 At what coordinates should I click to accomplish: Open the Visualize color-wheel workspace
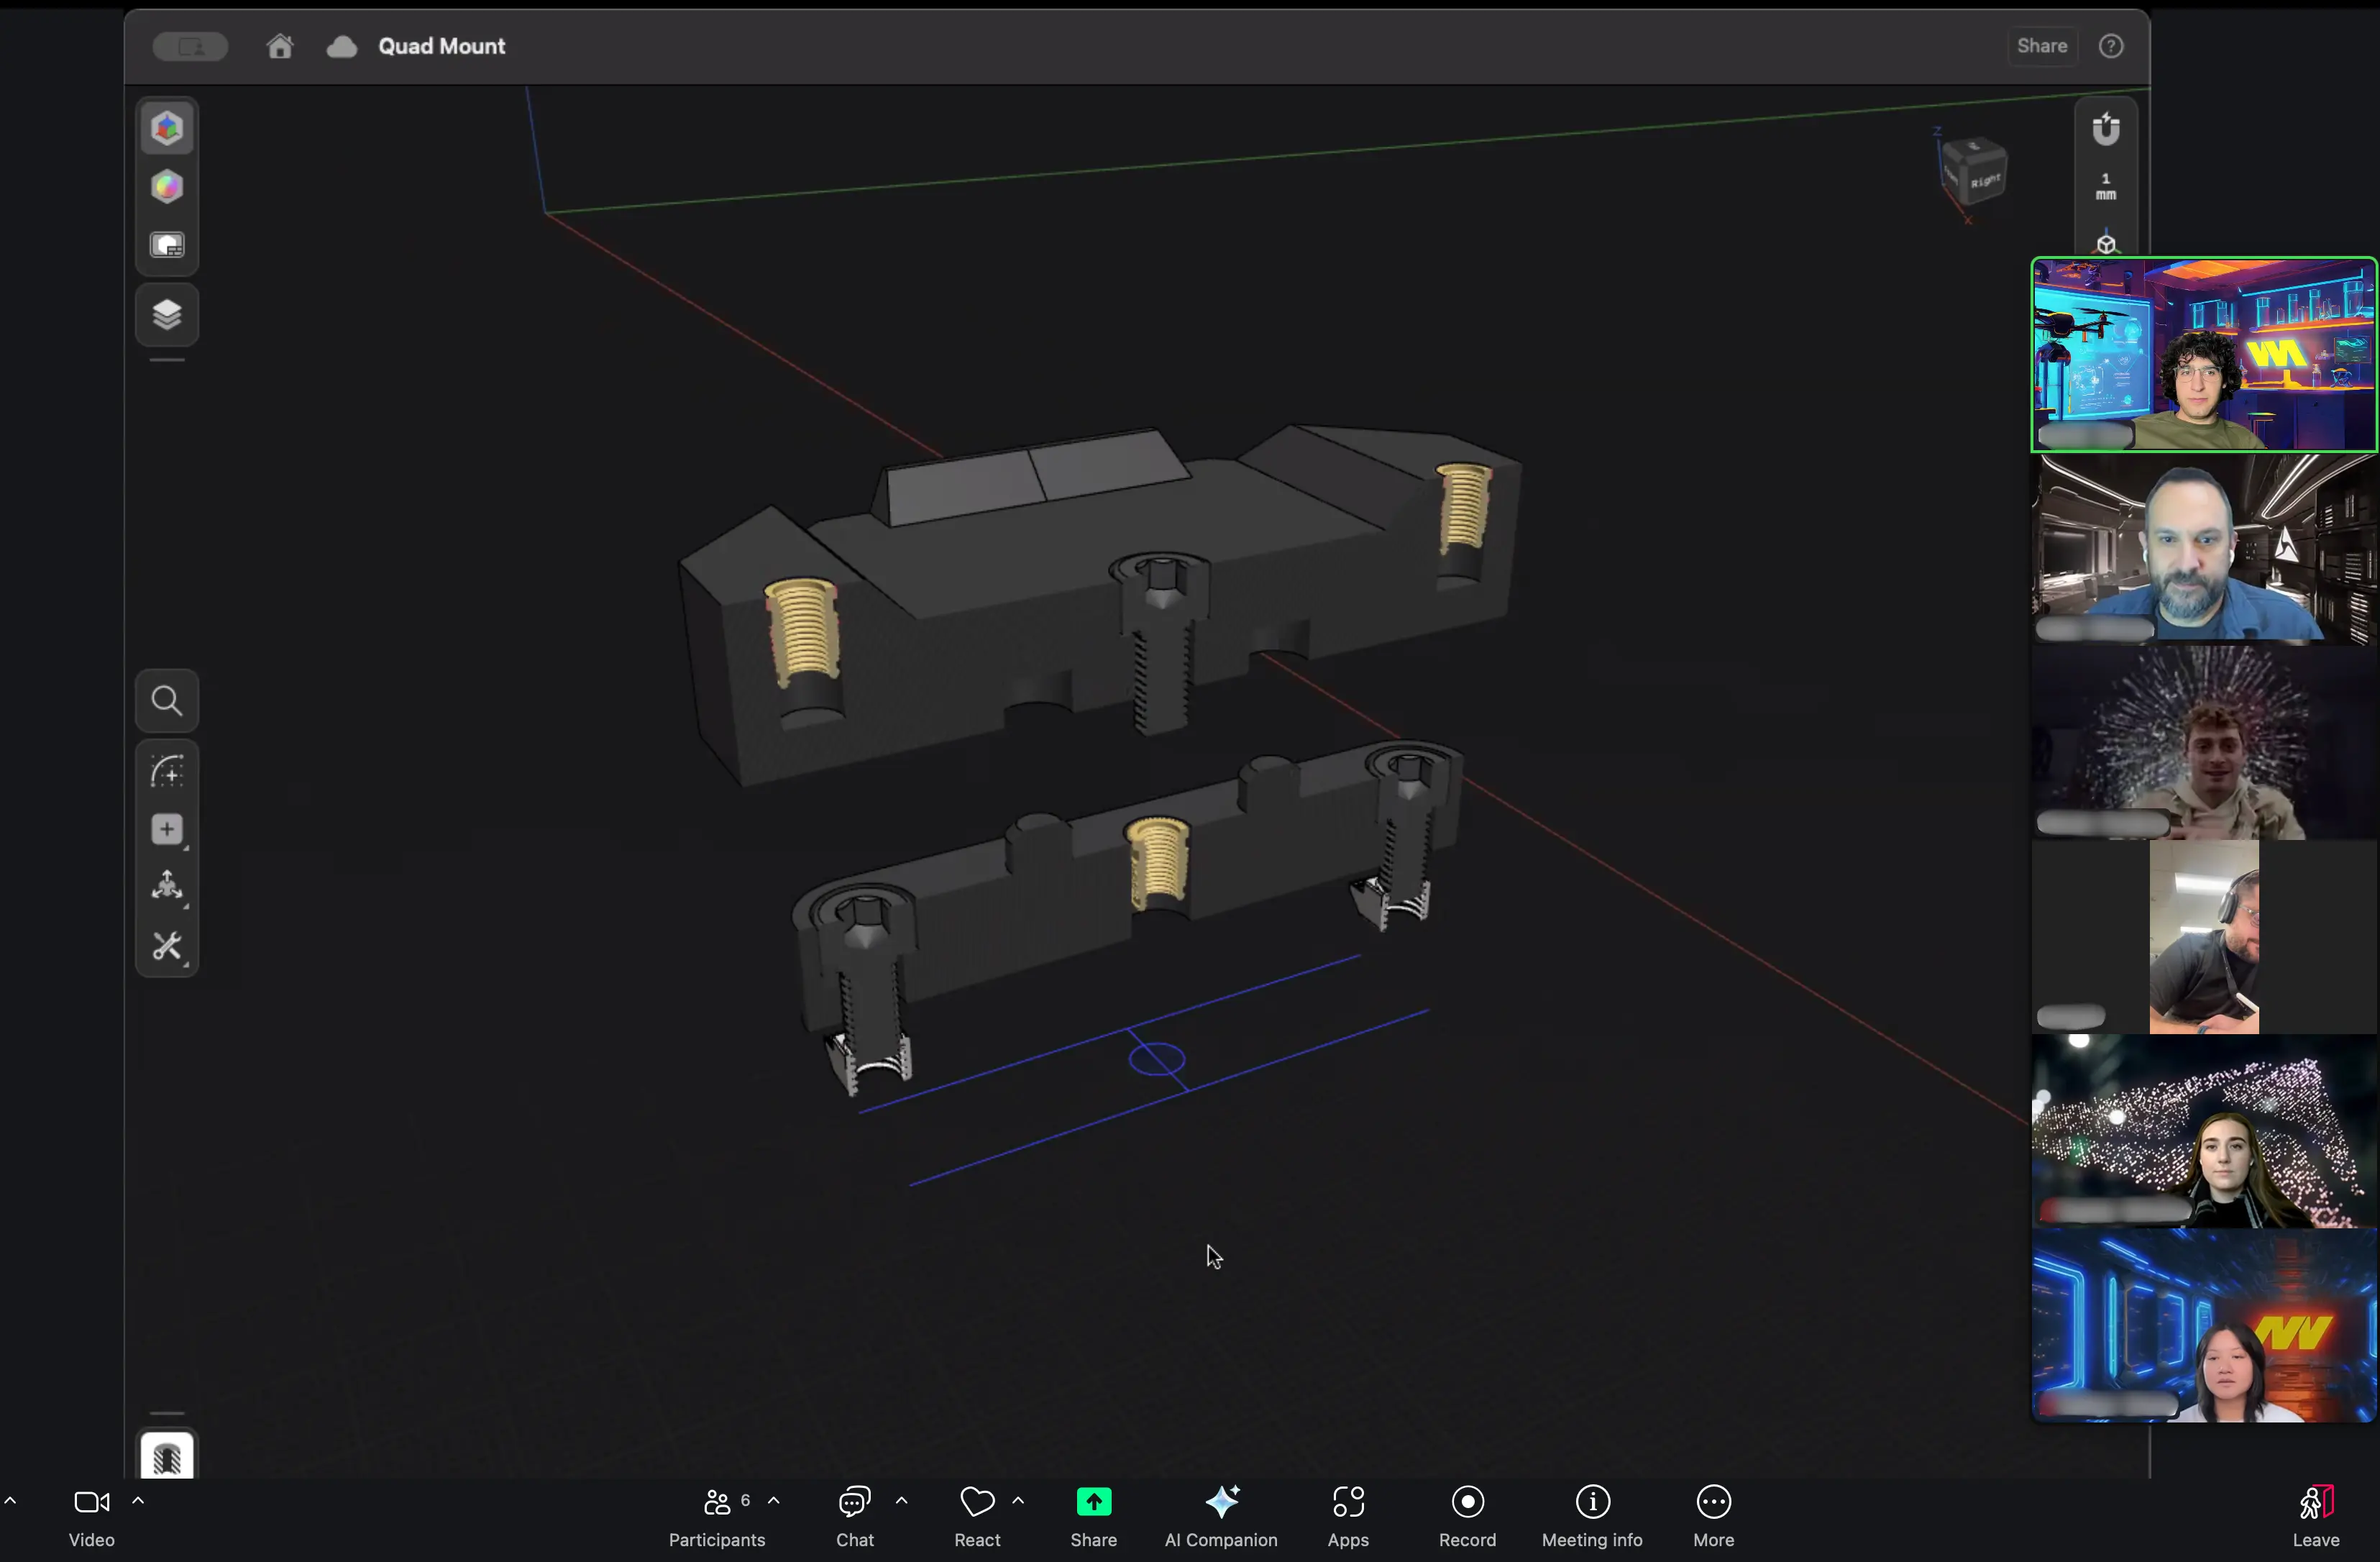coord(167,187)
